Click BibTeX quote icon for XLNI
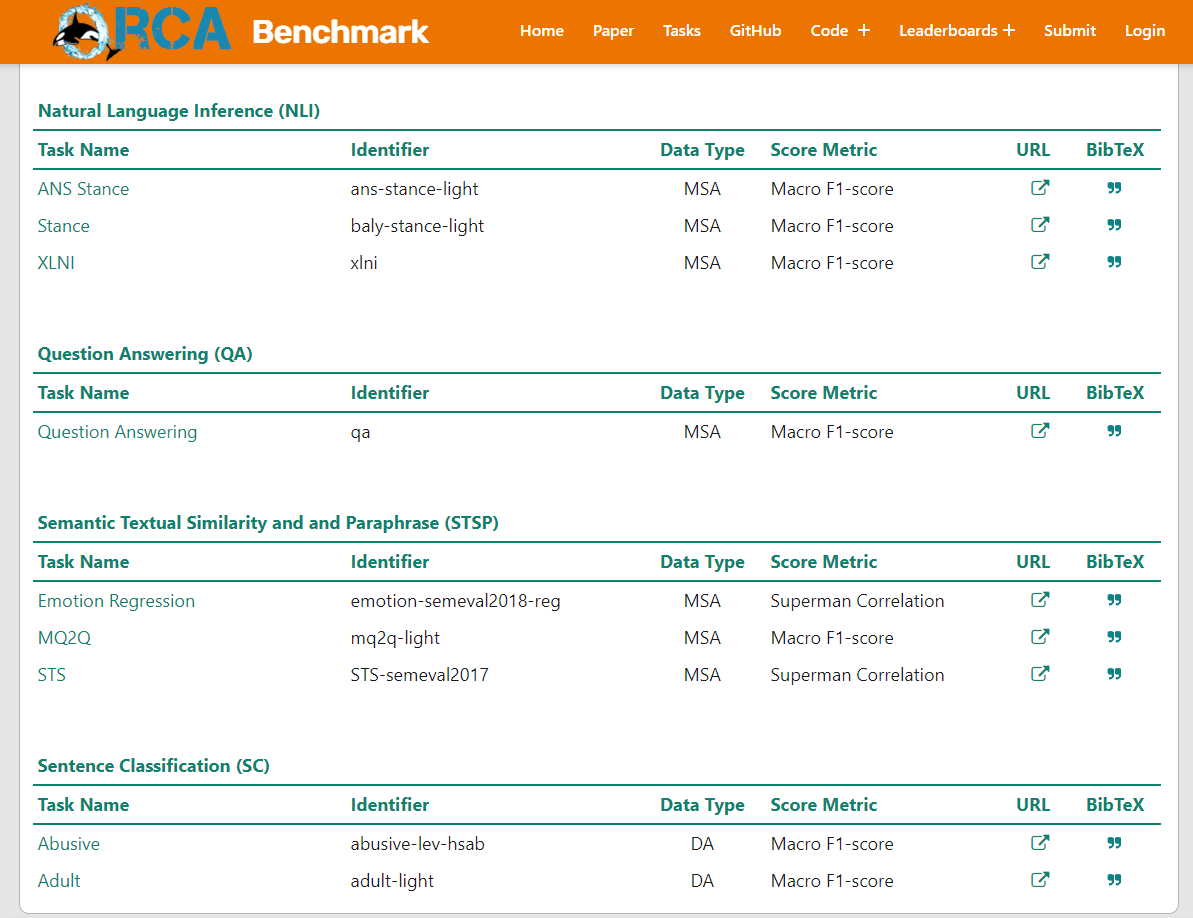The image size is (1193, 918). pos(1114,262)
